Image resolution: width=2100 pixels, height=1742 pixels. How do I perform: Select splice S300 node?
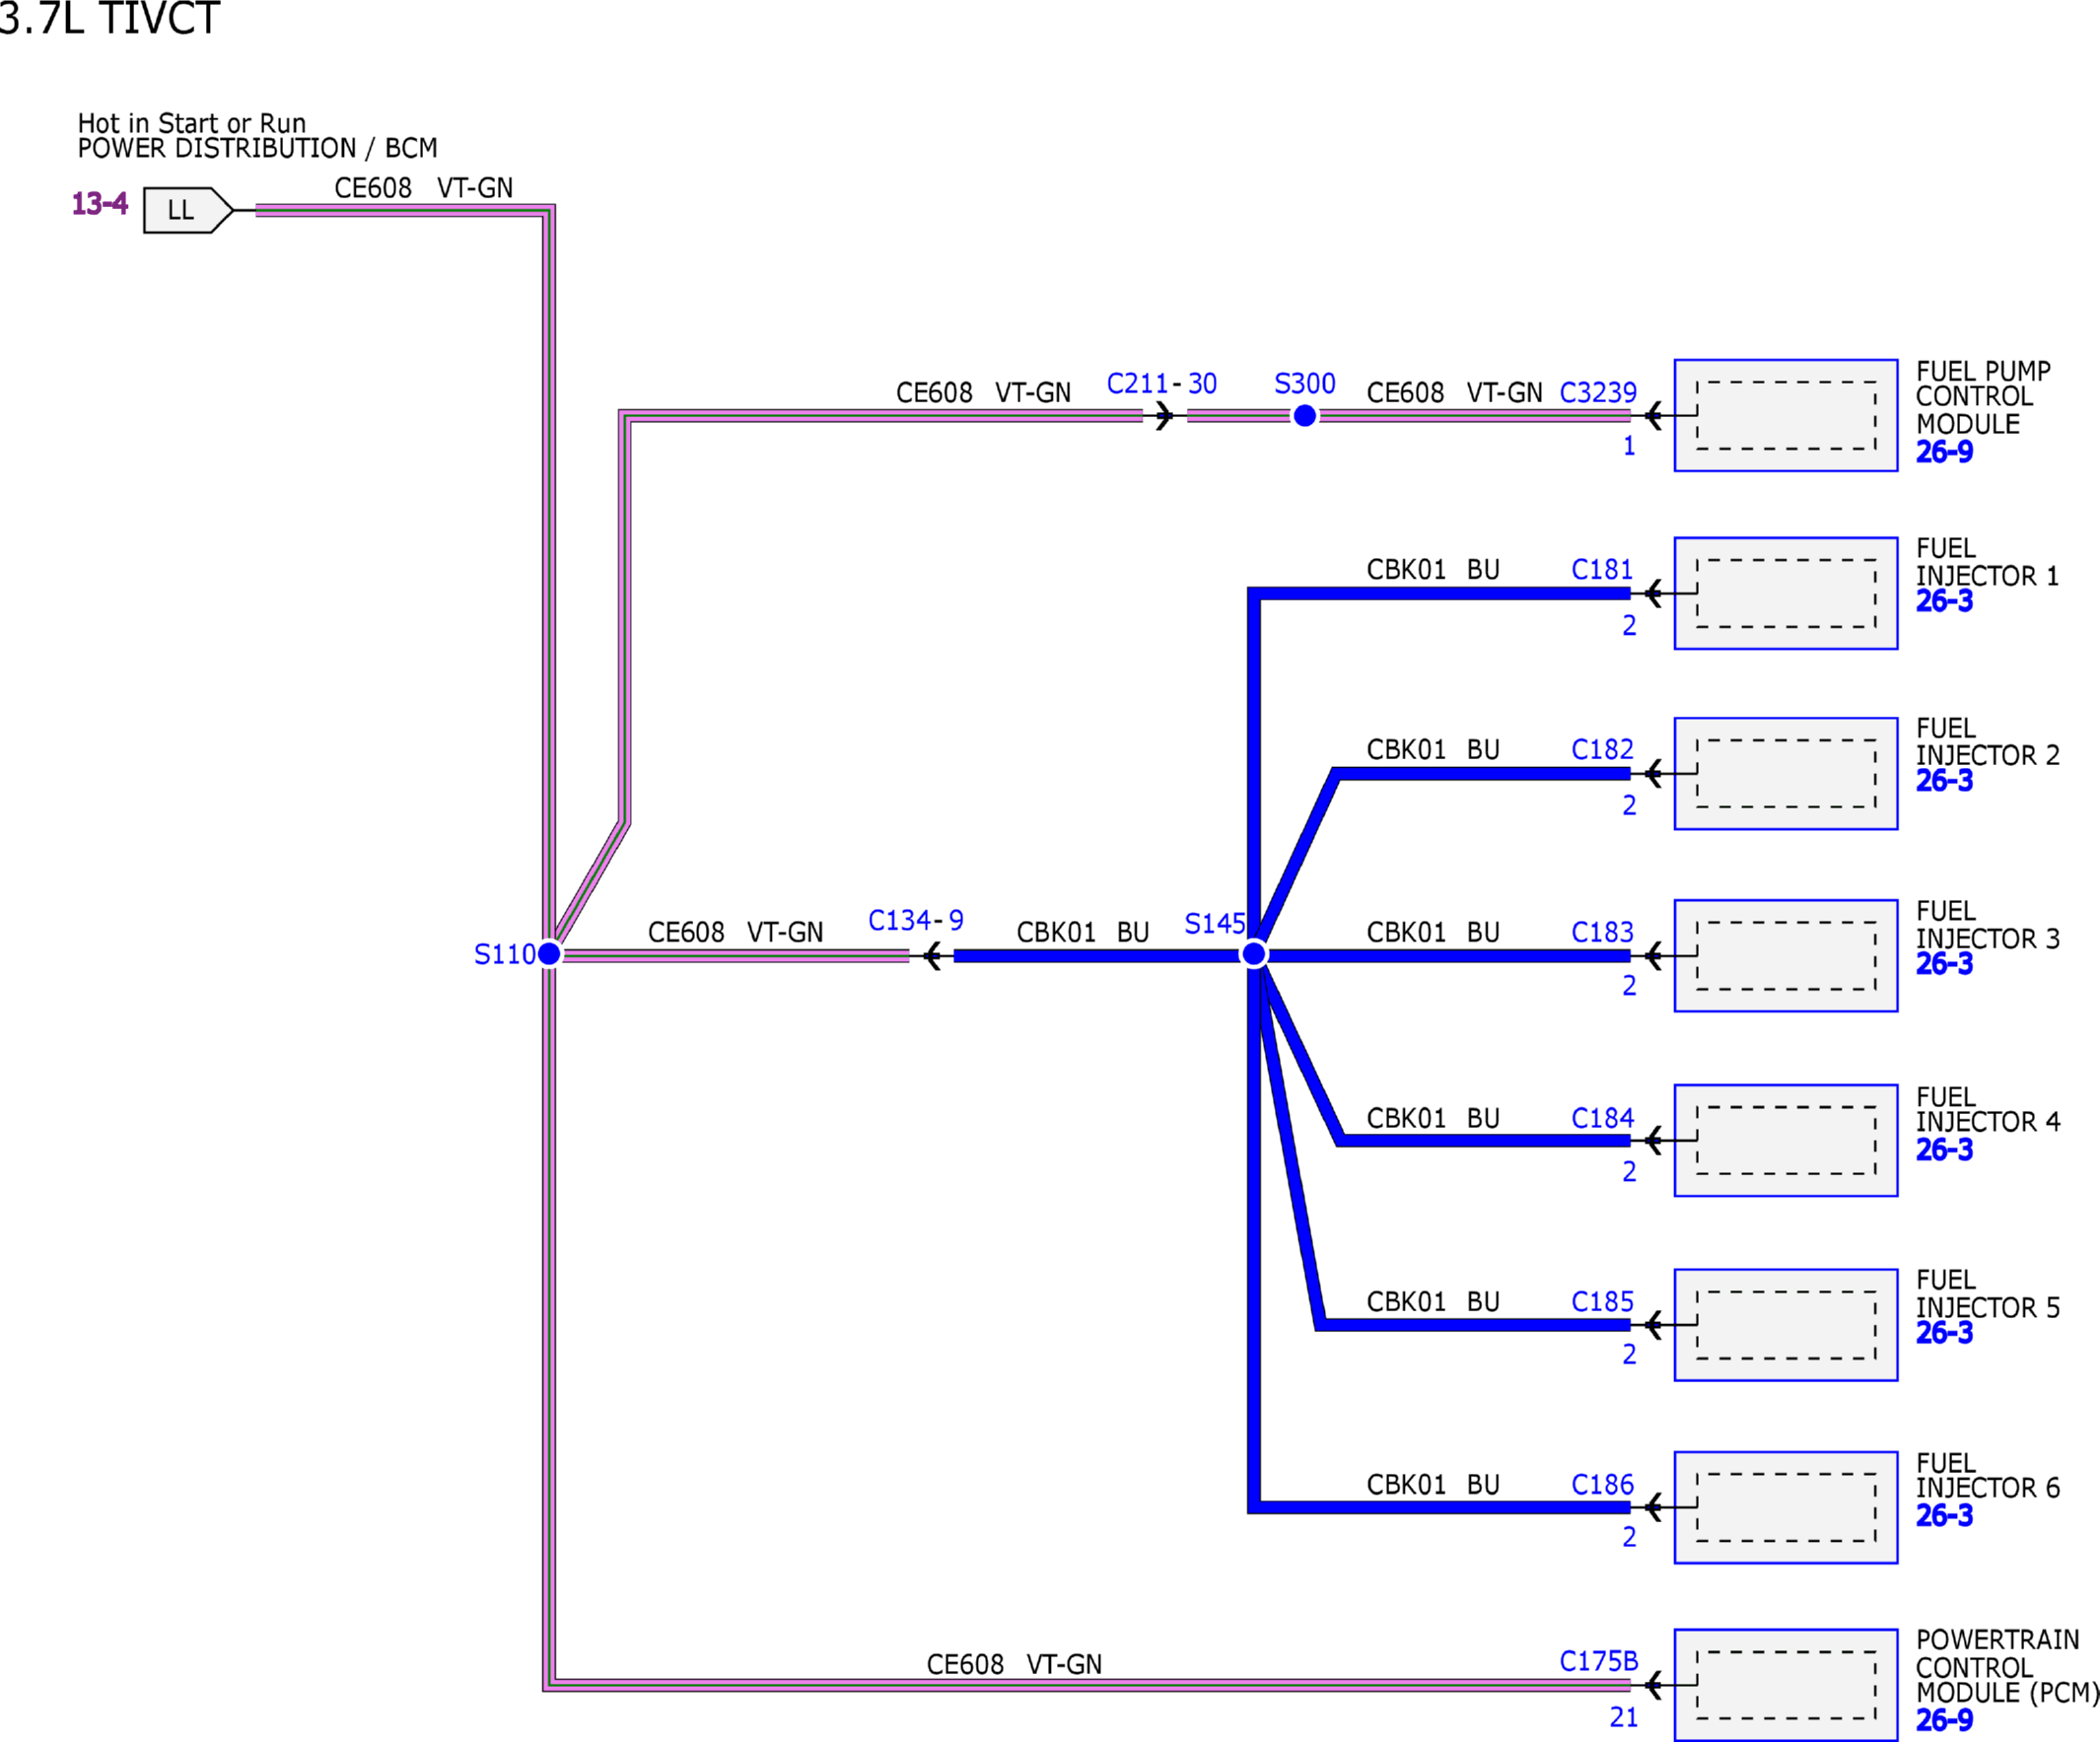(1304, 416)
